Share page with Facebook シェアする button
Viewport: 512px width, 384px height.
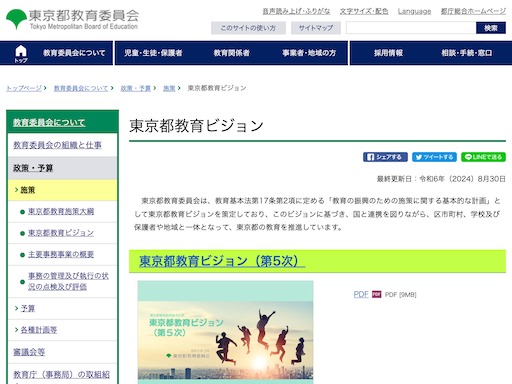point(385,157)
